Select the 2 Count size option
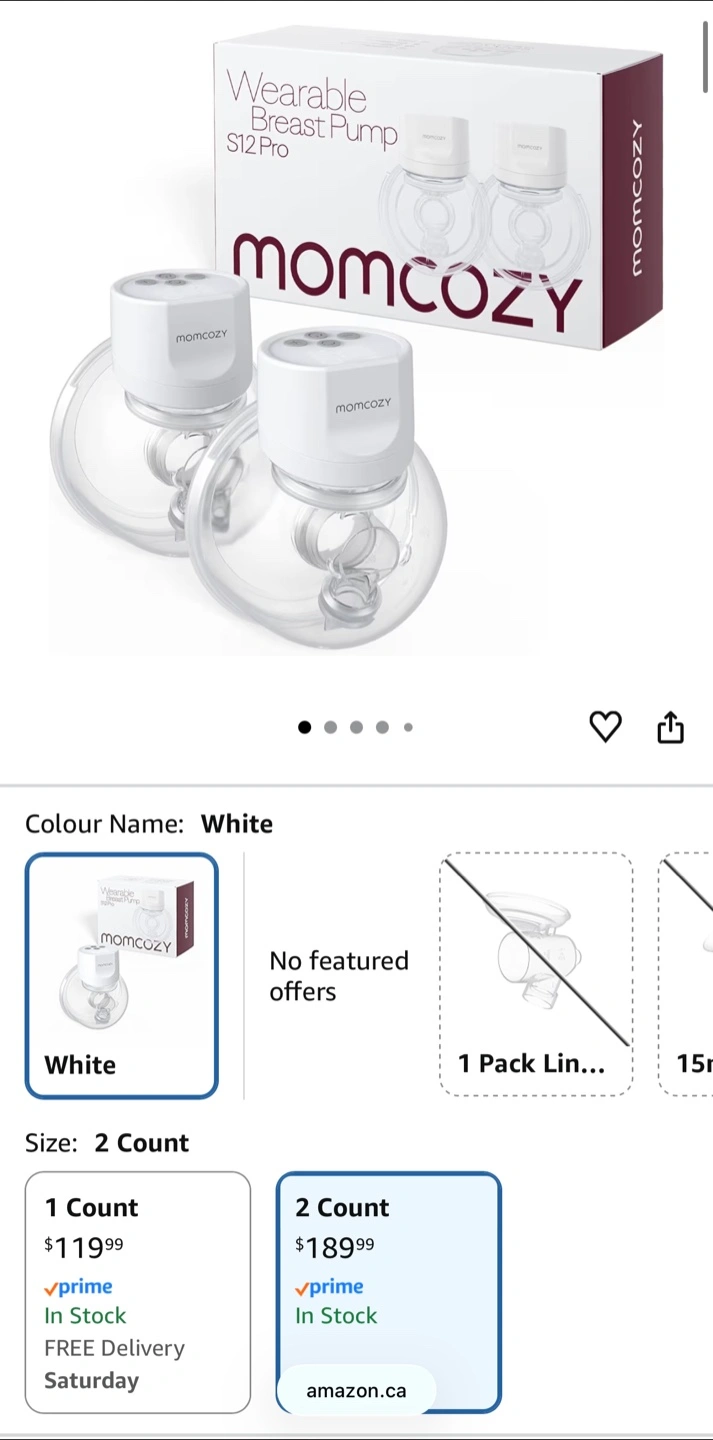The height and width of the screenshot is (1440, 713). pos(388,1292)
